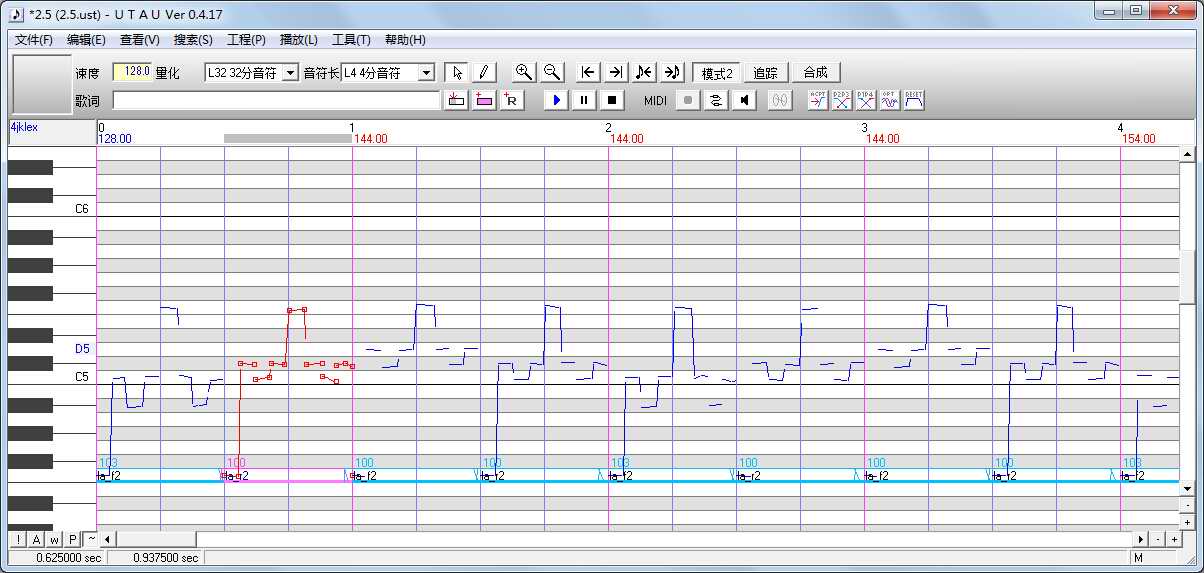Move to the previous note icon

(644, 73)
